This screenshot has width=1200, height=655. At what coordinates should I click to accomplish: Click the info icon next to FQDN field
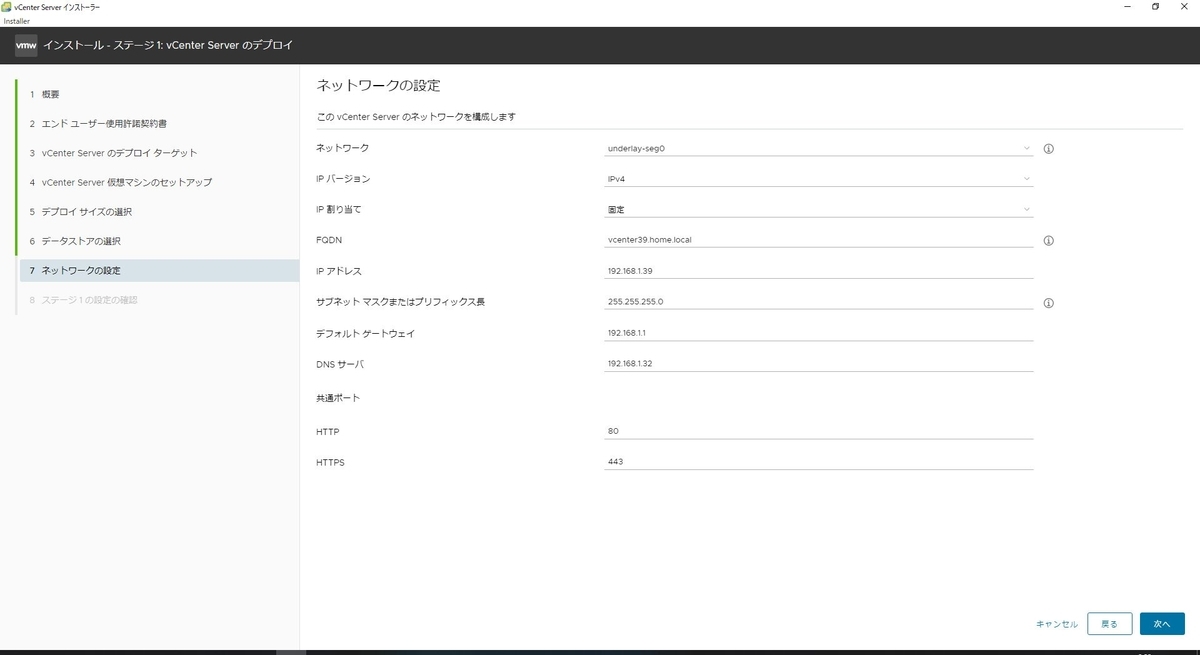pyautogui.click(x=1049, y=241)
